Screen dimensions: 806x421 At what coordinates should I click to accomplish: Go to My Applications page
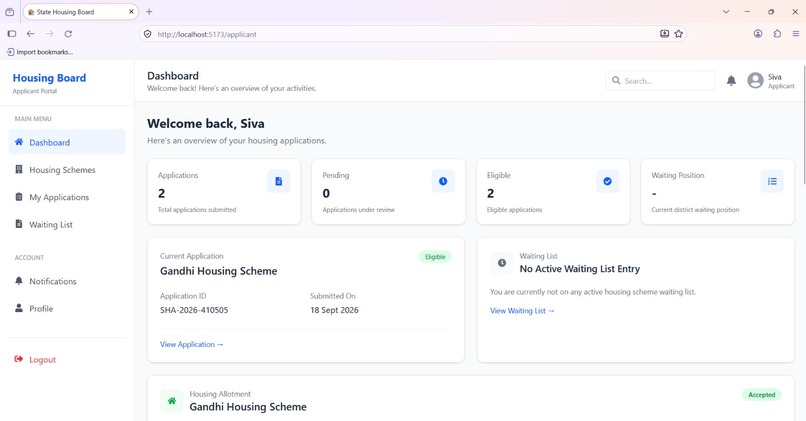67,197
